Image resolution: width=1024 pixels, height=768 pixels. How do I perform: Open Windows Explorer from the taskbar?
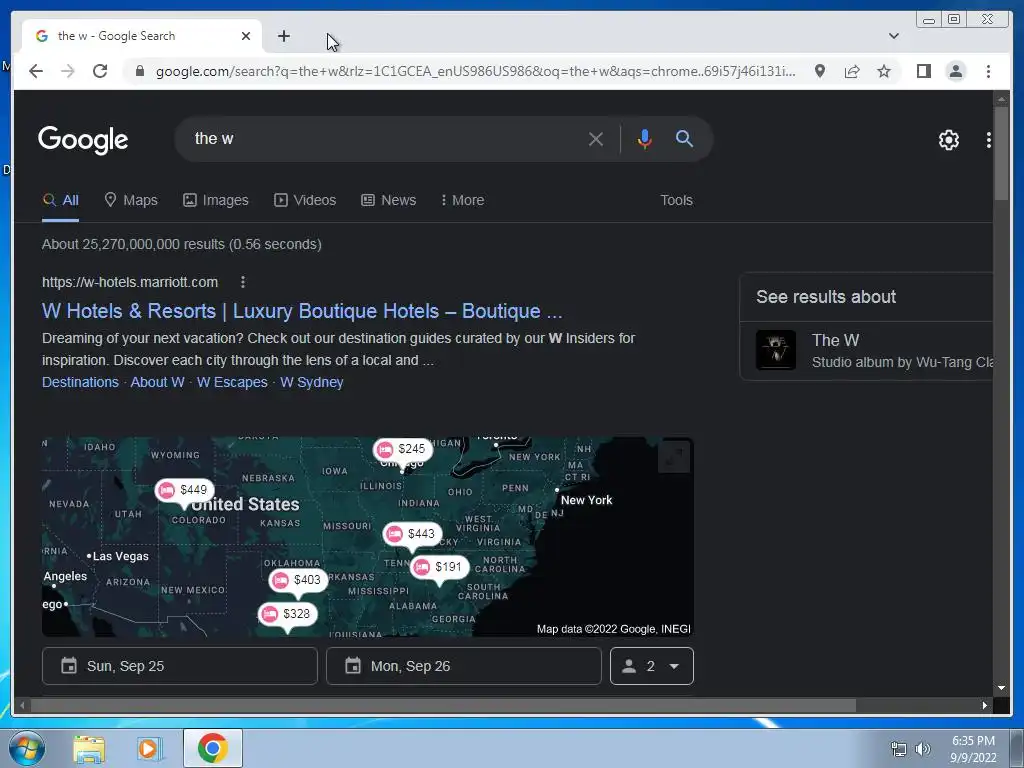(x=89, y=749)
